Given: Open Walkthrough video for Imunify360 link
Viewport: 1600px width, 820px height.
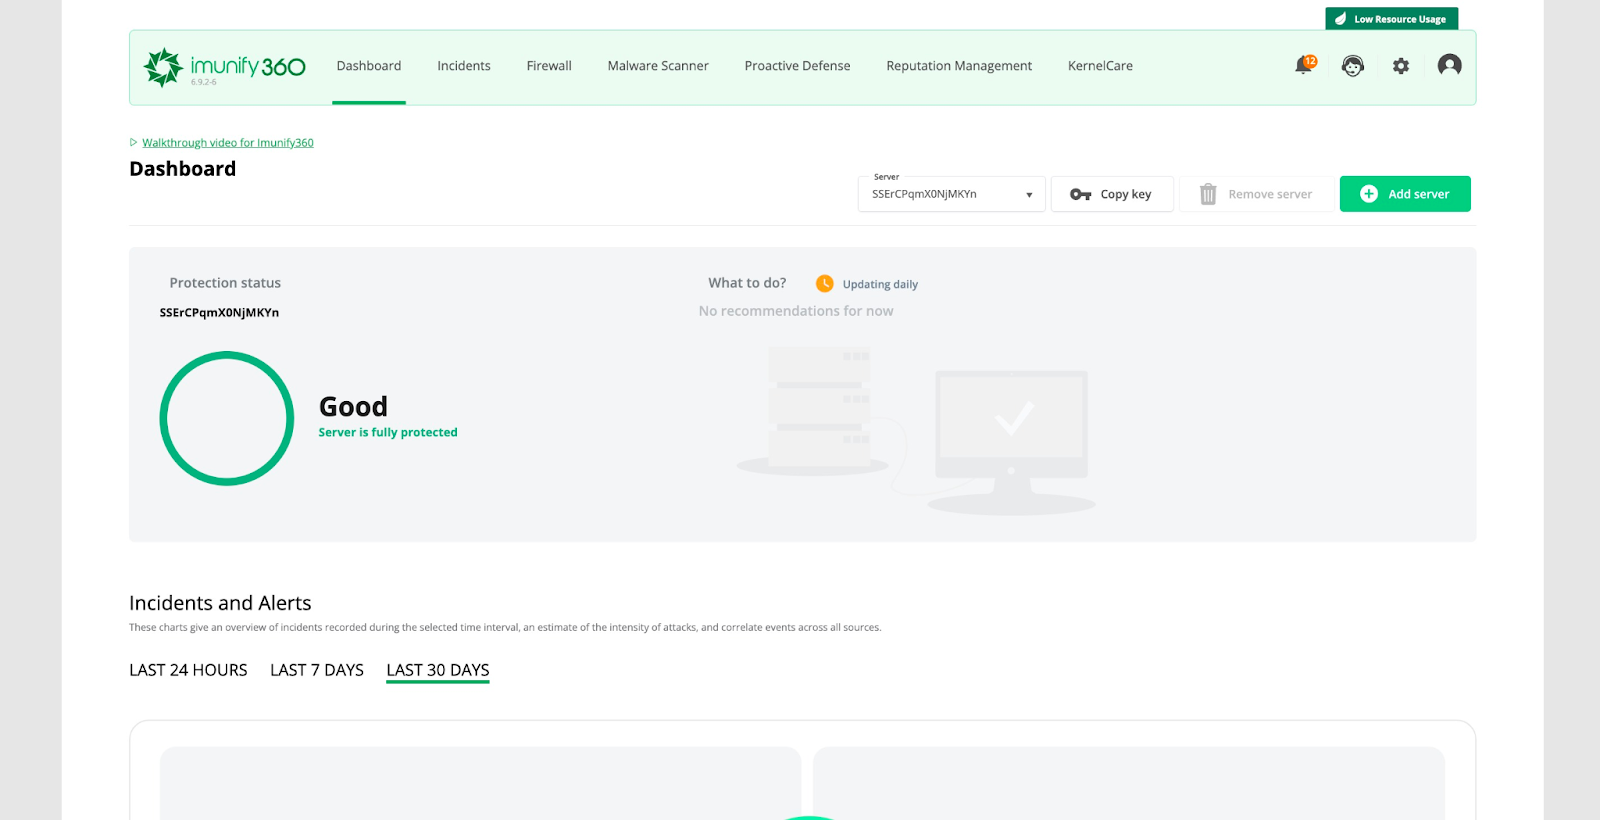Looking at the screenshot, I should tap(228, 143).
